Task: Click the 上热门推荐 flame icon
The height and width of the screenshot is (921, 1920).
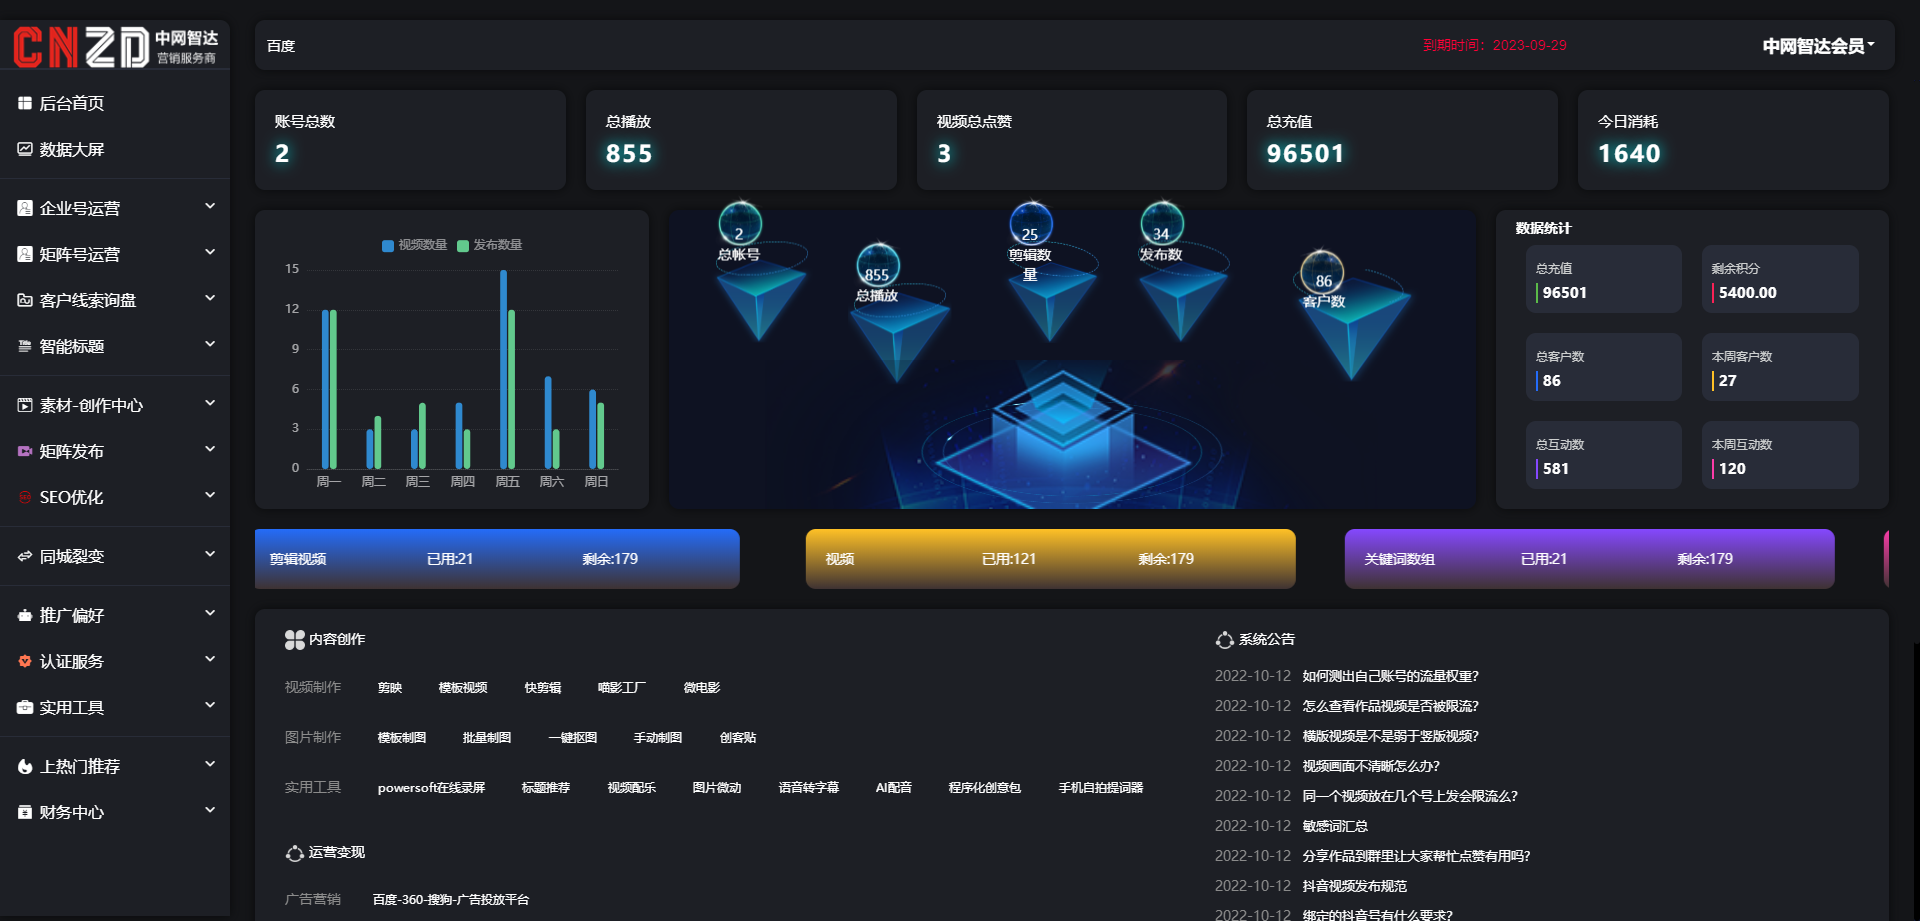Action: point(25,766)
